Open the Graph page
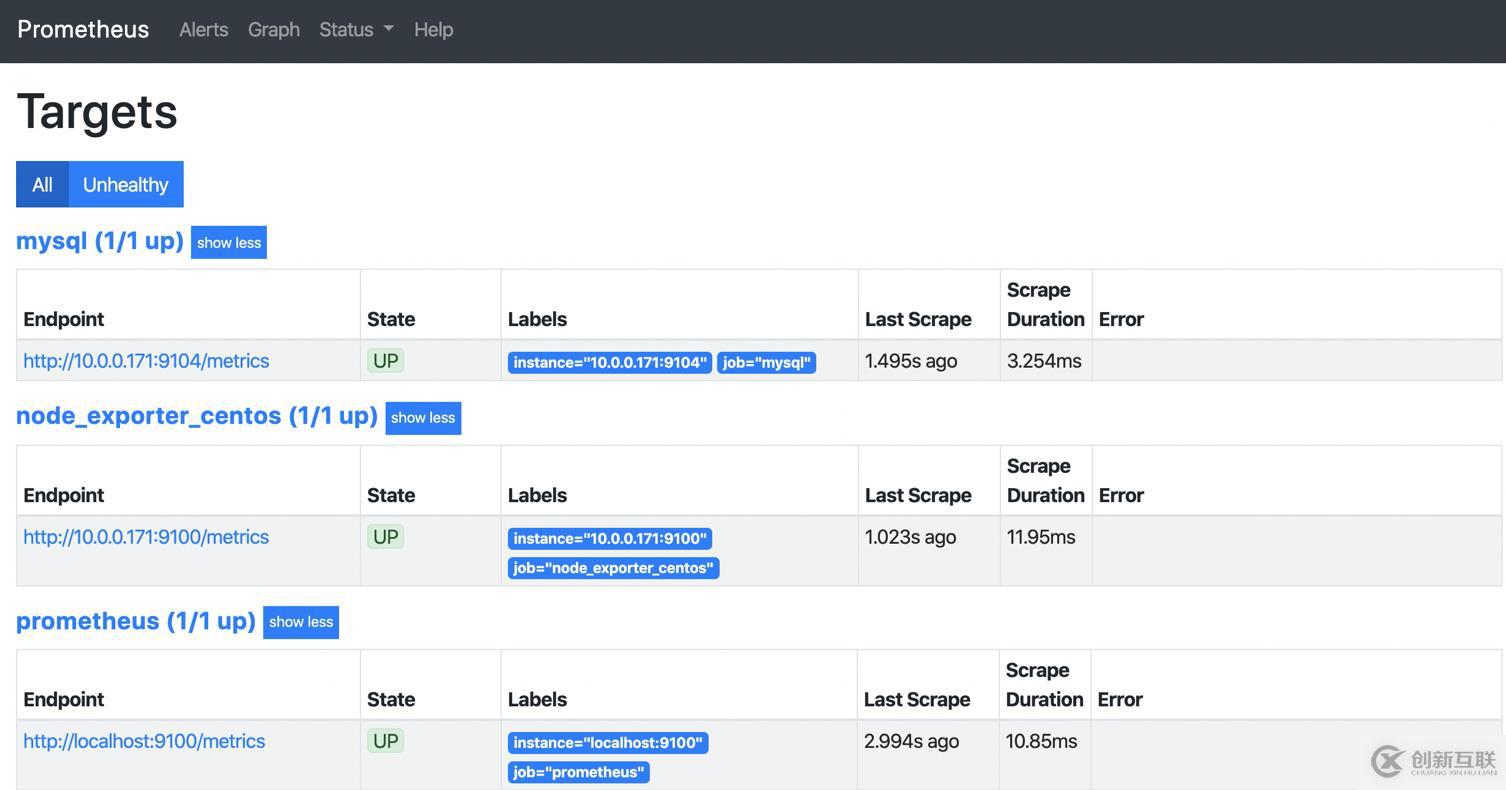This screenshot has width=1506, height=790. (274, 29)
